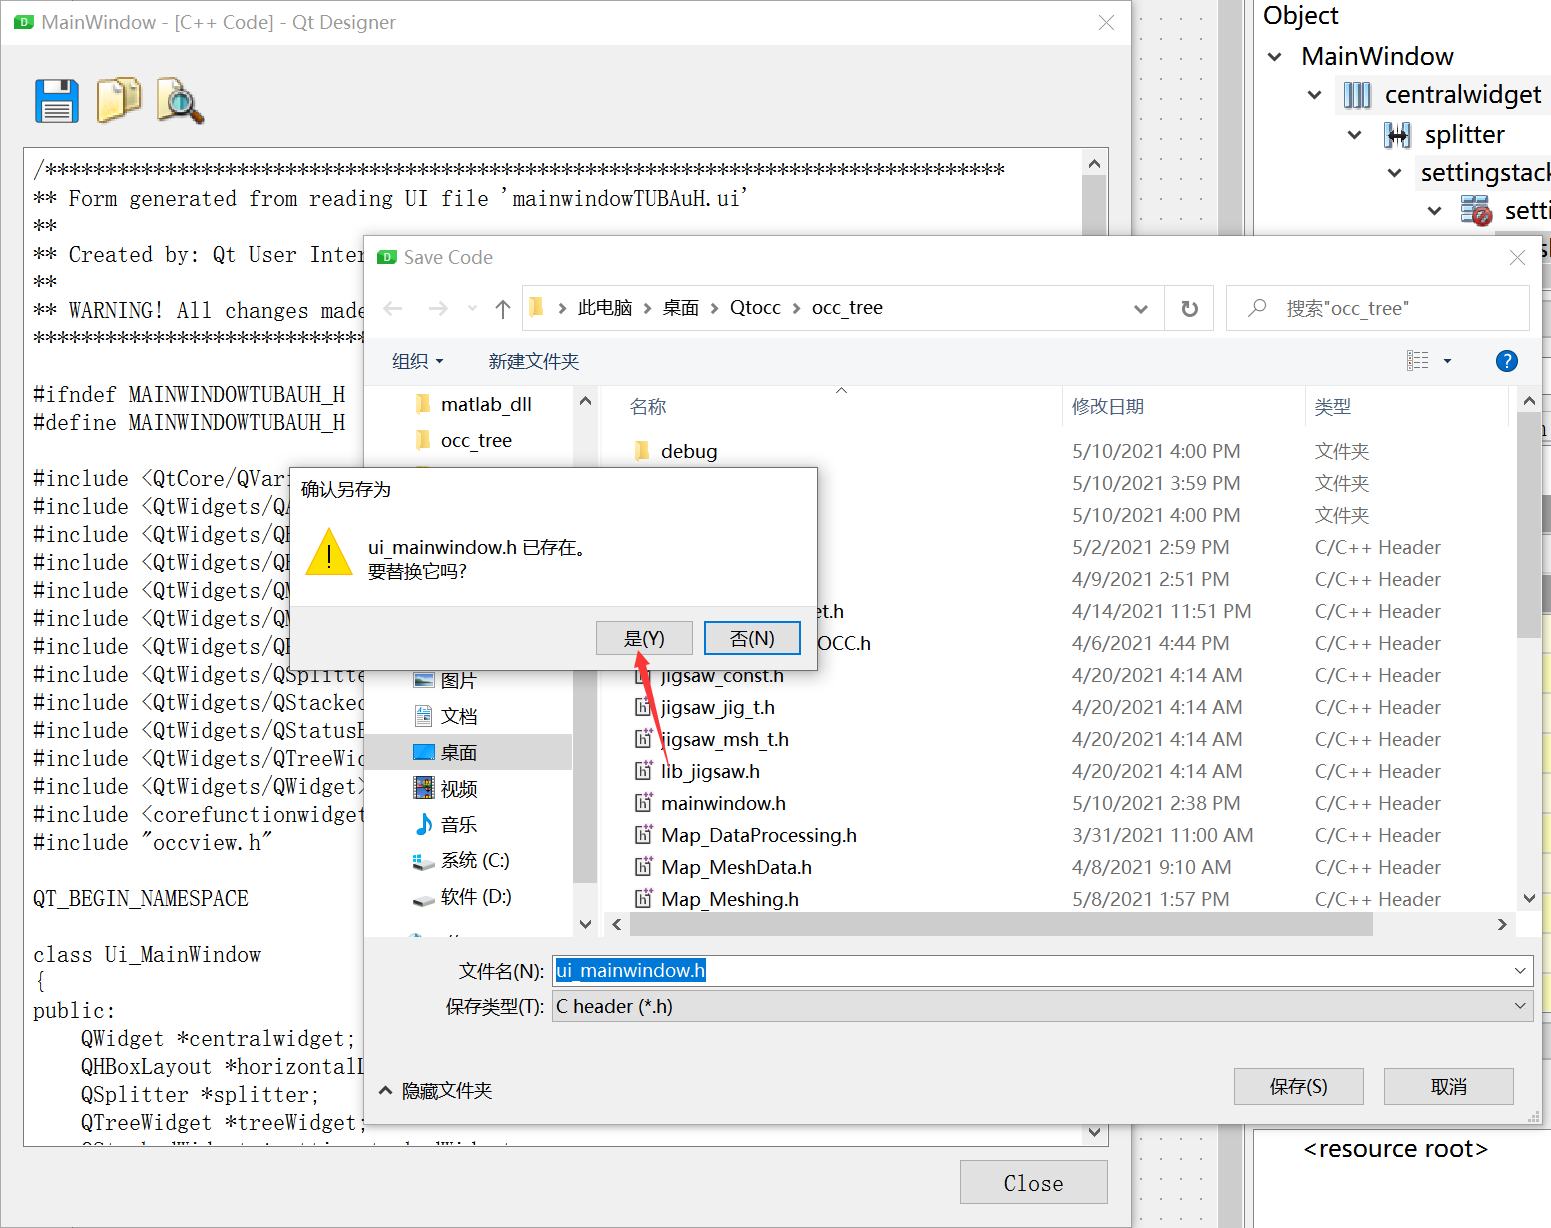Viewport: 1551px width, 1228px height.
Task: Refresh the occ_tree folder listing
Action: [1188, 308]
